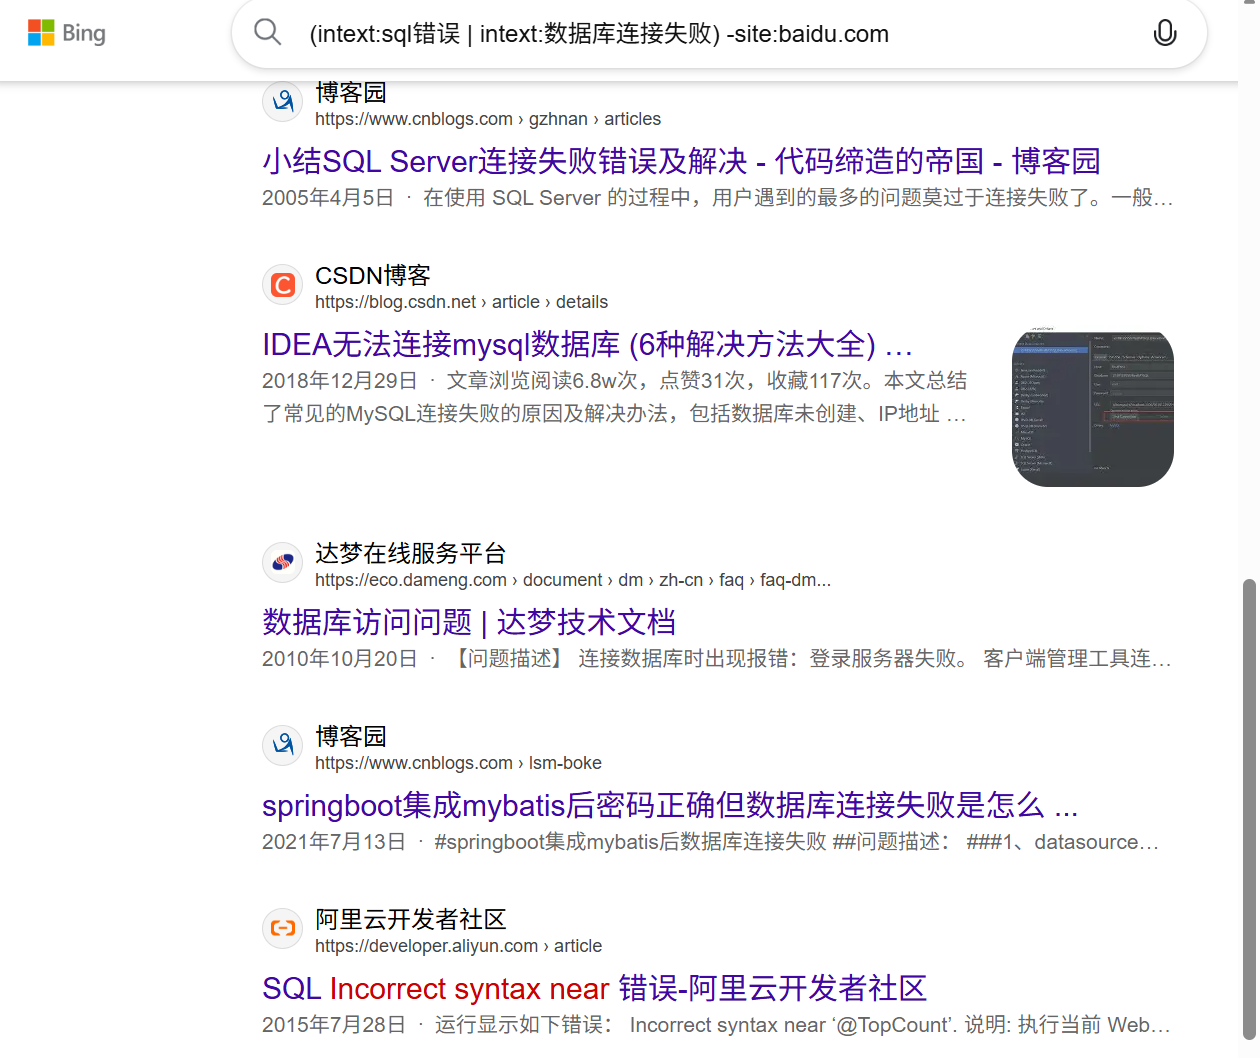Click the 阿里云开发者社区 favicon
1260x1058 pixels.
pyautogui.click(x=283, y=929)
